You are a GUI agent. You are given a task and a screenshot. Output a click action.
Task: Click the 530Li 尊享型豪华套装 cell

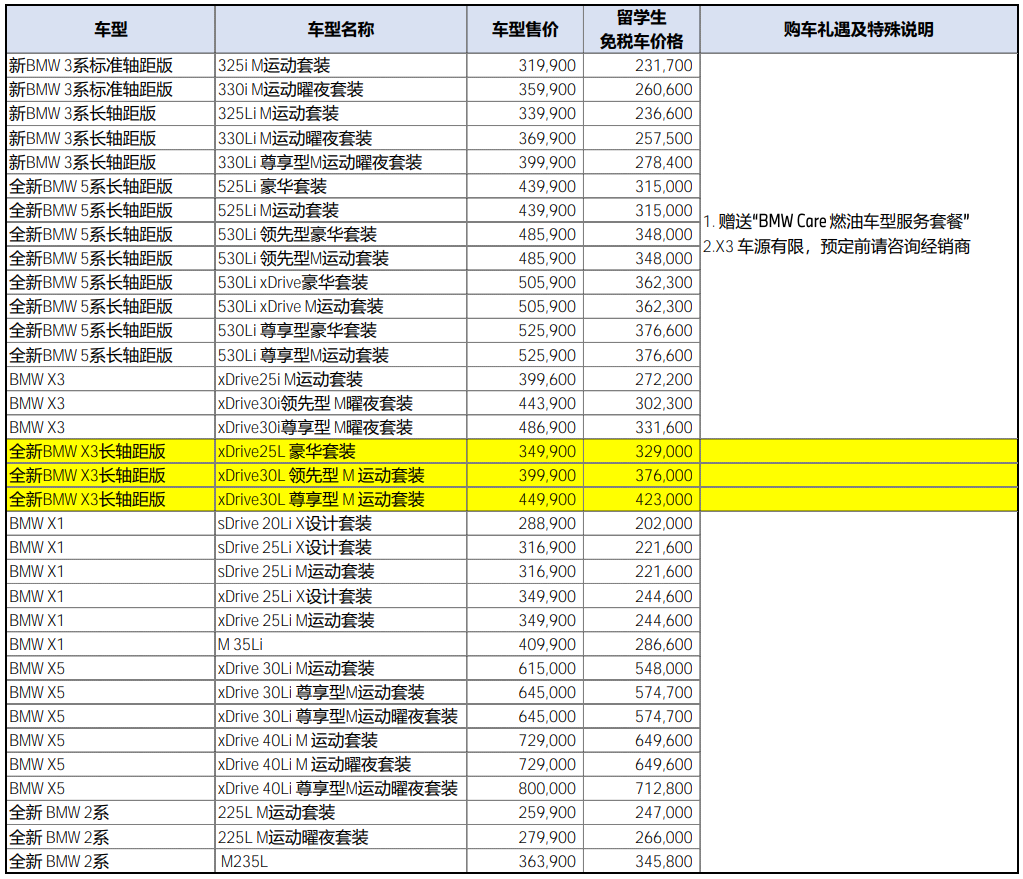341,331
